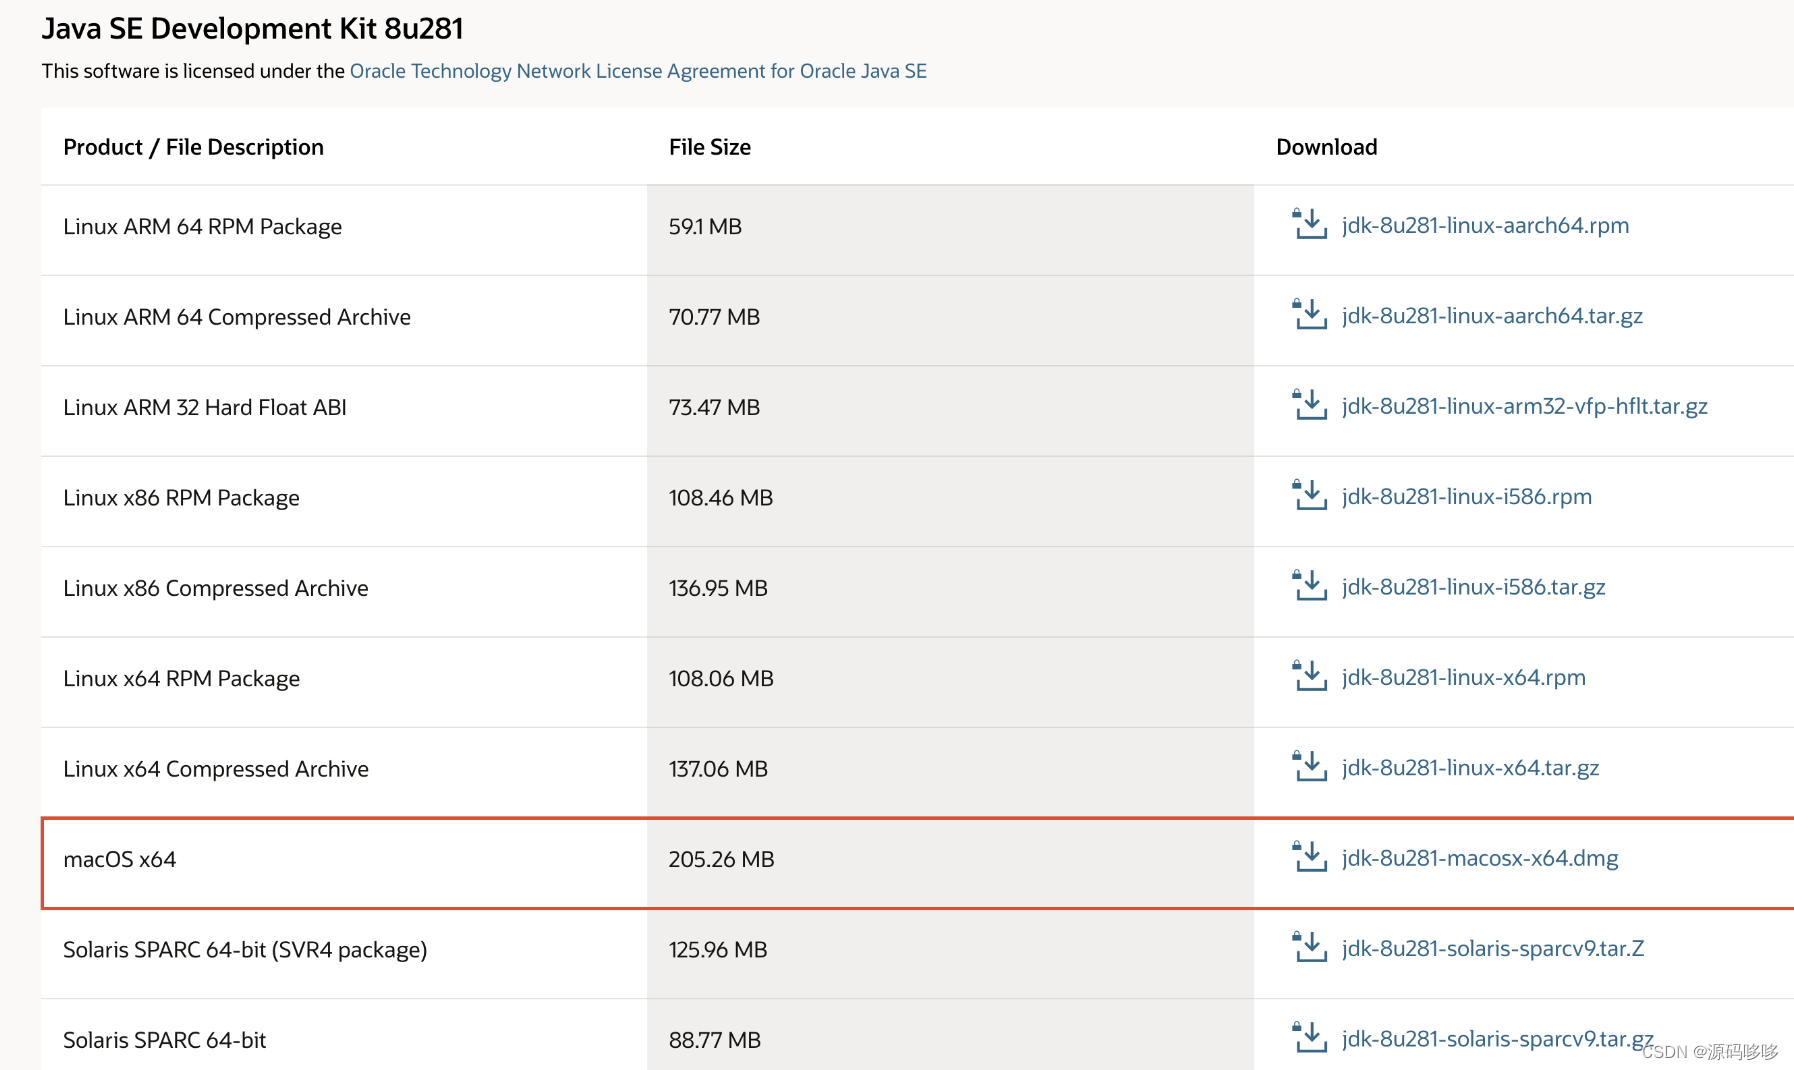1794x1070 pixels.
Task: Select 'Linux x86 Compressed Archive' text
Action: [x=215, y=588]
